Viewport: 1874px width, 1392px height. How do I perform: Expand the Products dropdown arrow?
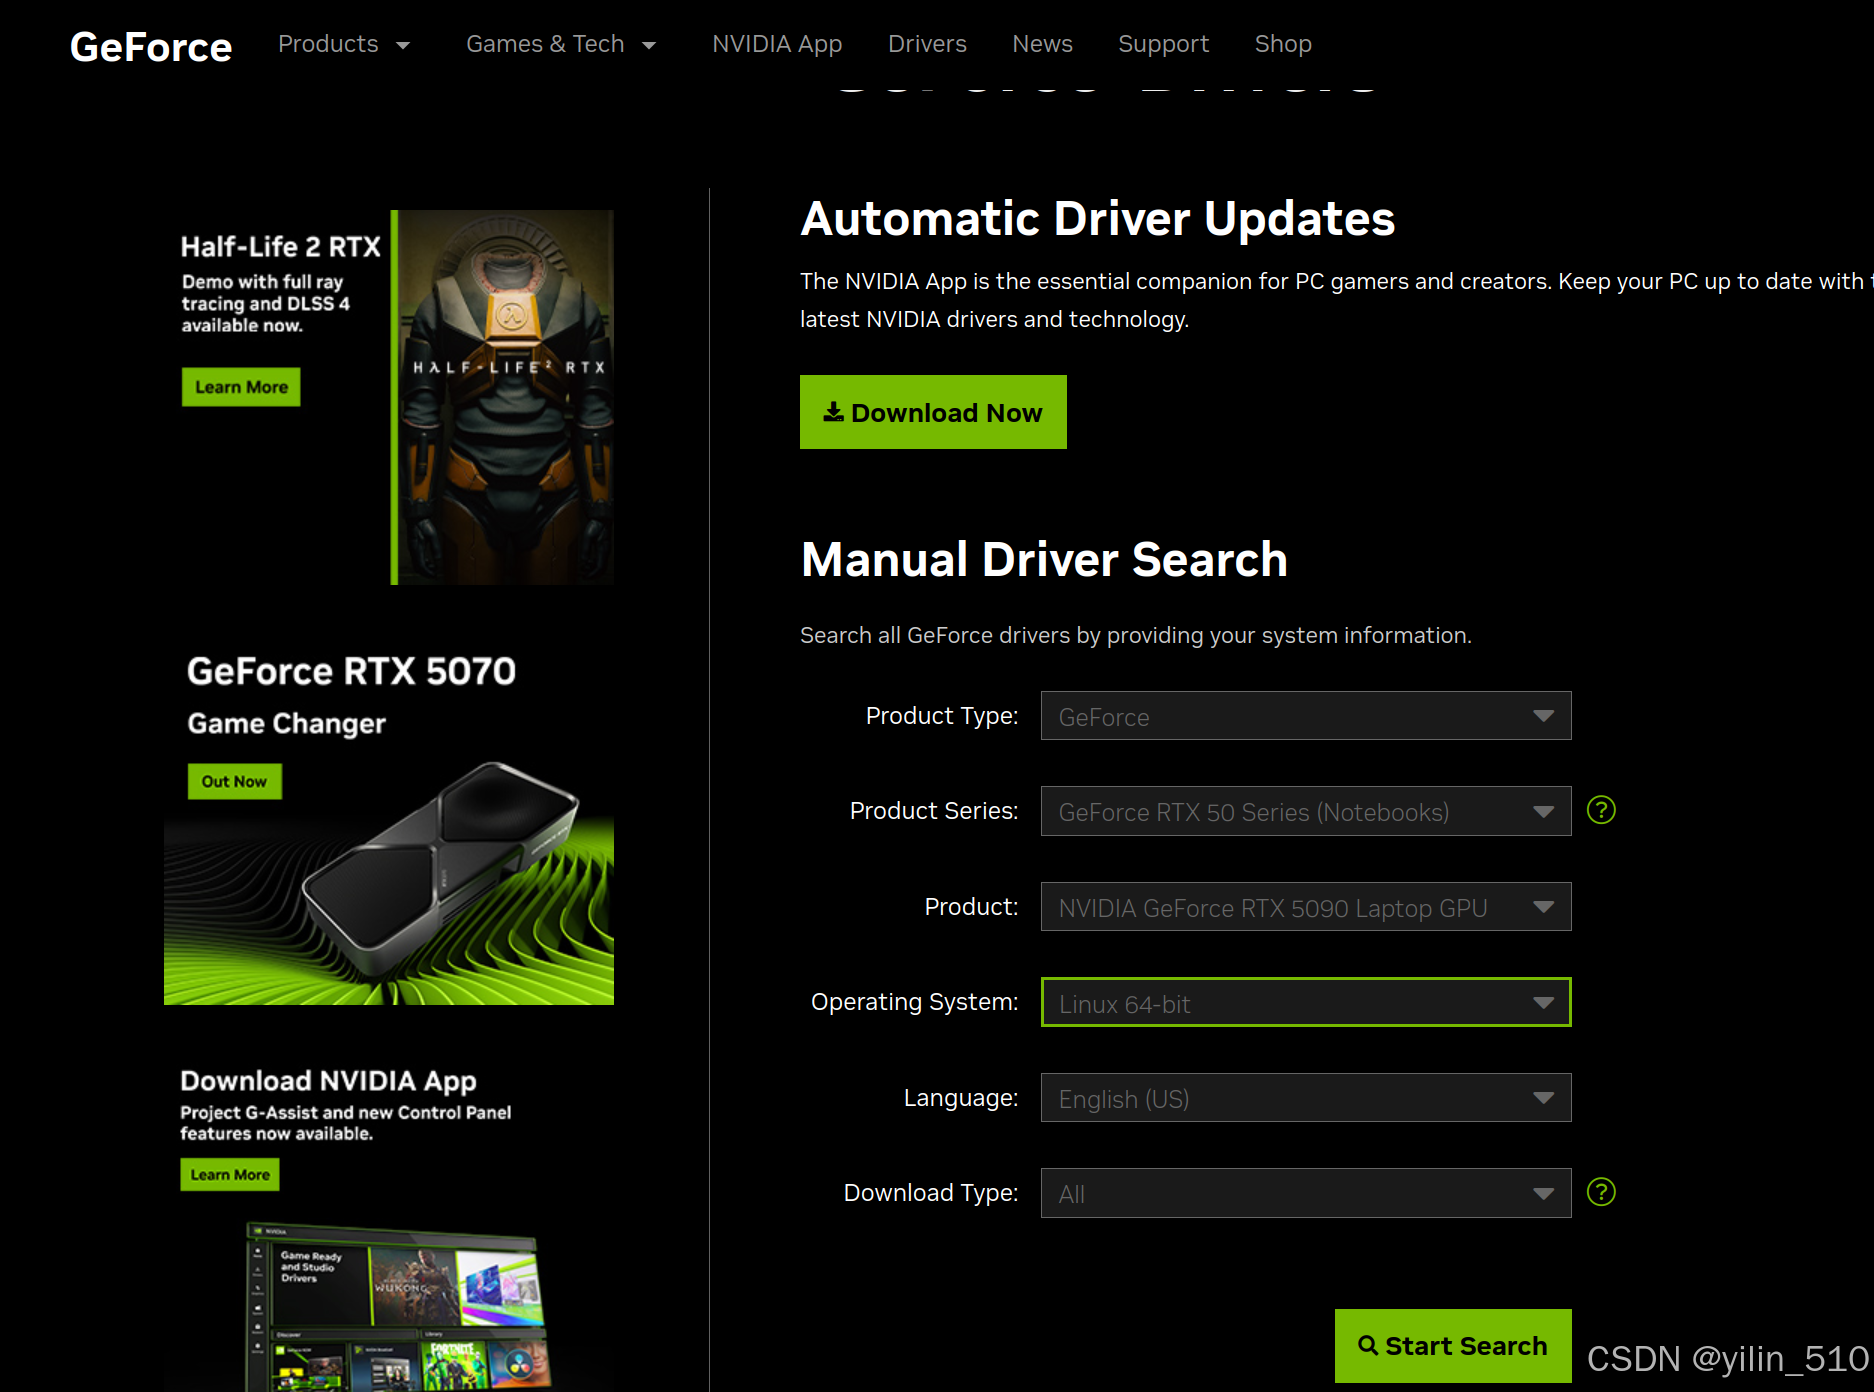tap(403, 45)
